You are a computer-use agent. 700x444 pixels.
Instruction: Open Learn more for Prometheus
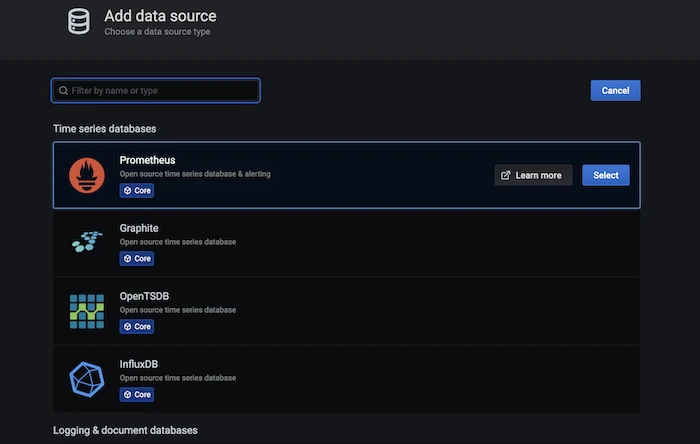click(534, 175)
